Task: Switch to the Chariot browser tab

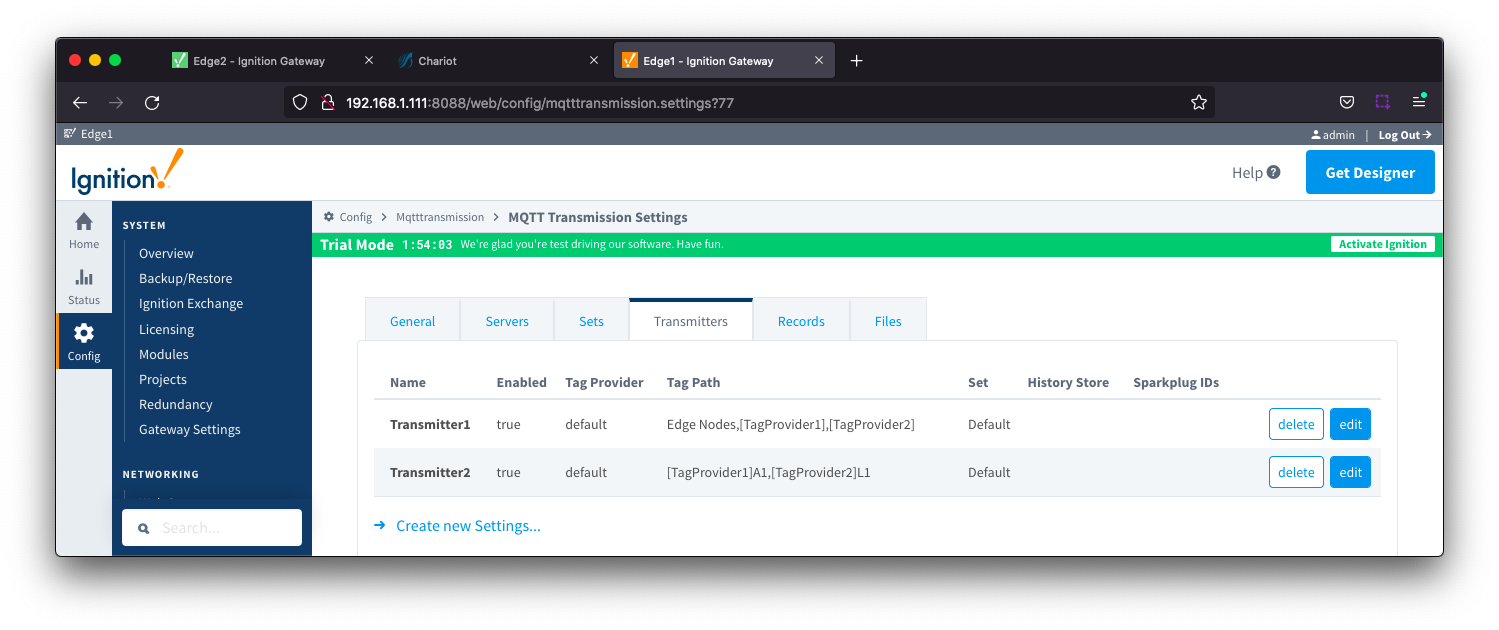Action: pos(437,61)
